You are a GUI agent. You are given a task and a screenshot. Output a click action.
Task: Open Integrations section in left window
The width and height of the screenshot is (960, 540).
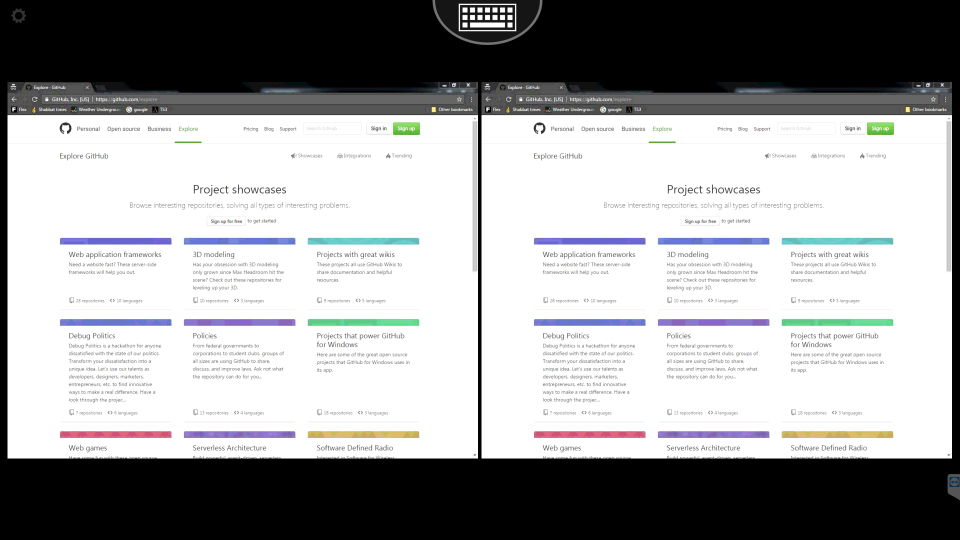point(354,156)
